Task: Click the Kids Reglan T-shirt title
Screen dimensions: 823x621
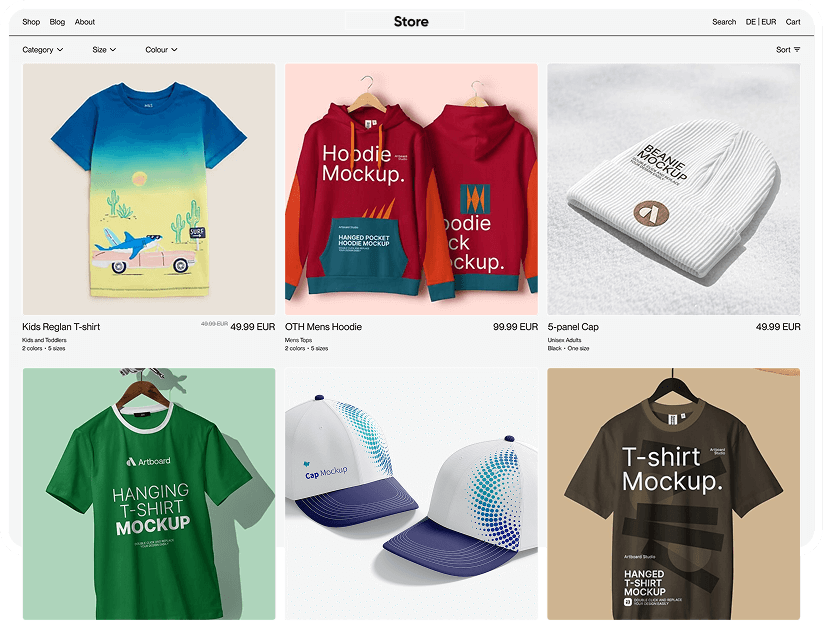Action: (x=61, y=327)
